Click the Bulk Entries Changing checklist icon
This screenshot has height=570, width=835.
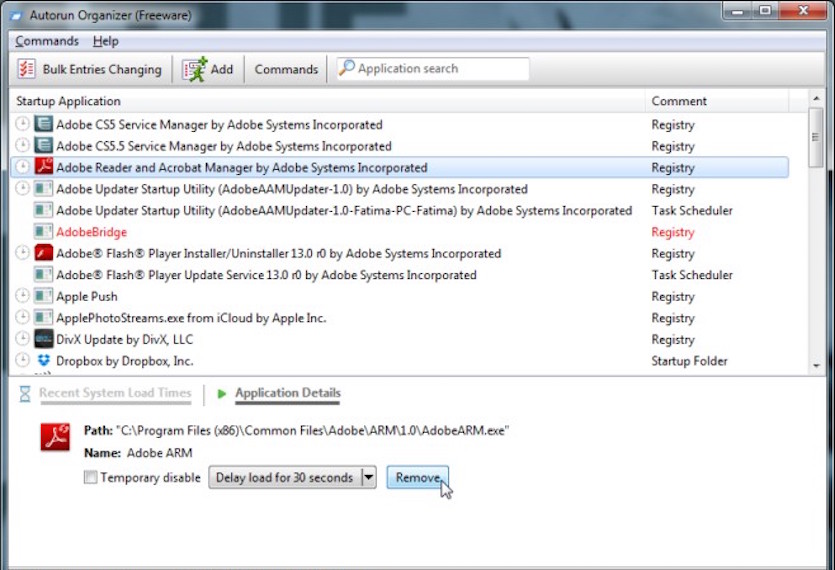point(26,69)
